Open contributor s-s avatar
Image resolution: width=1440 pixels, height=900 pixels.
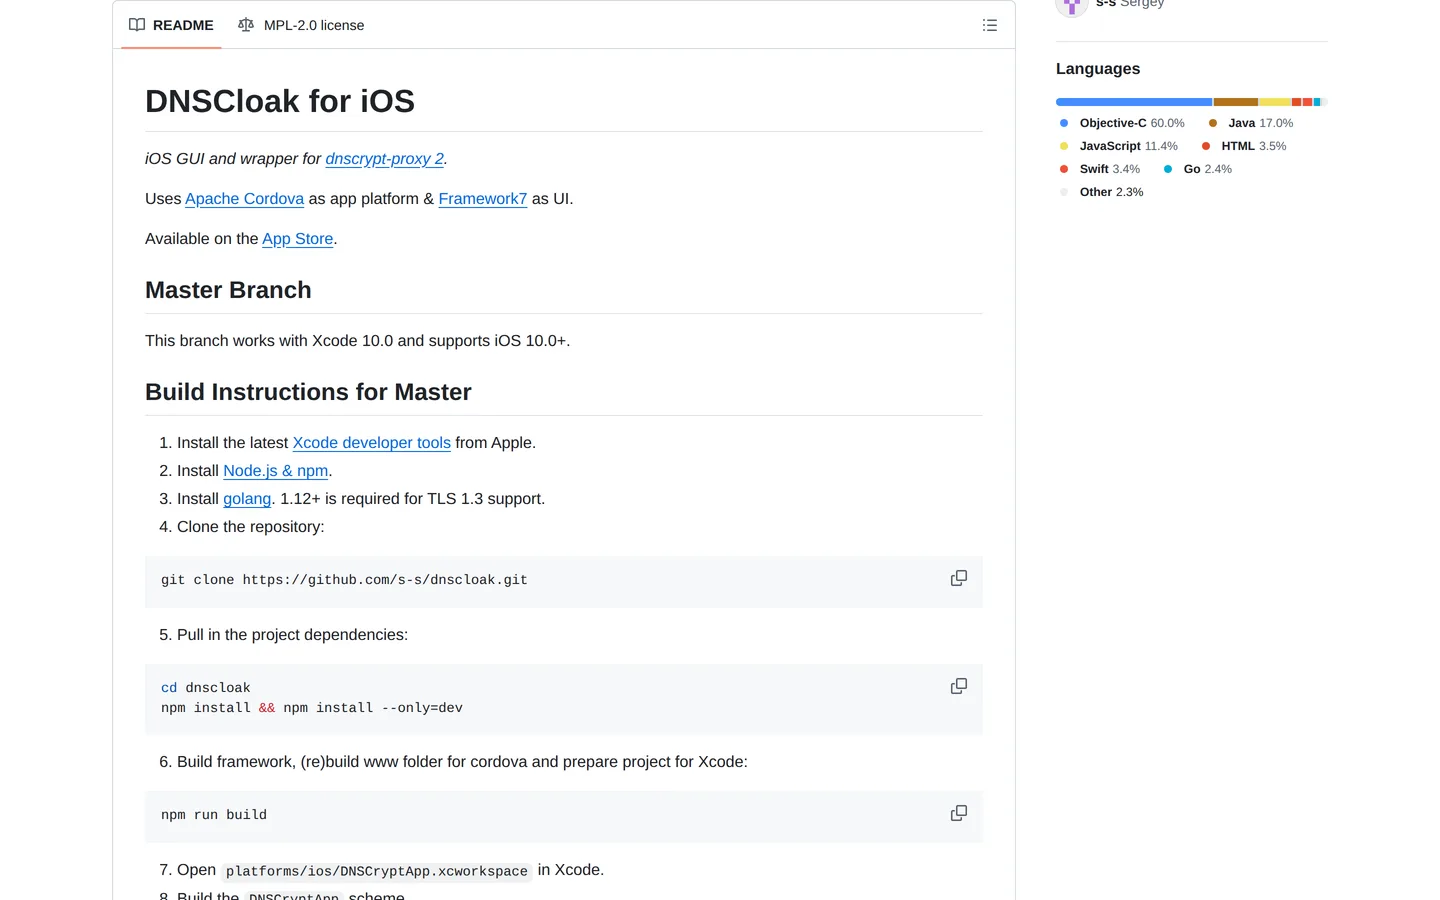click(1072, 4)
